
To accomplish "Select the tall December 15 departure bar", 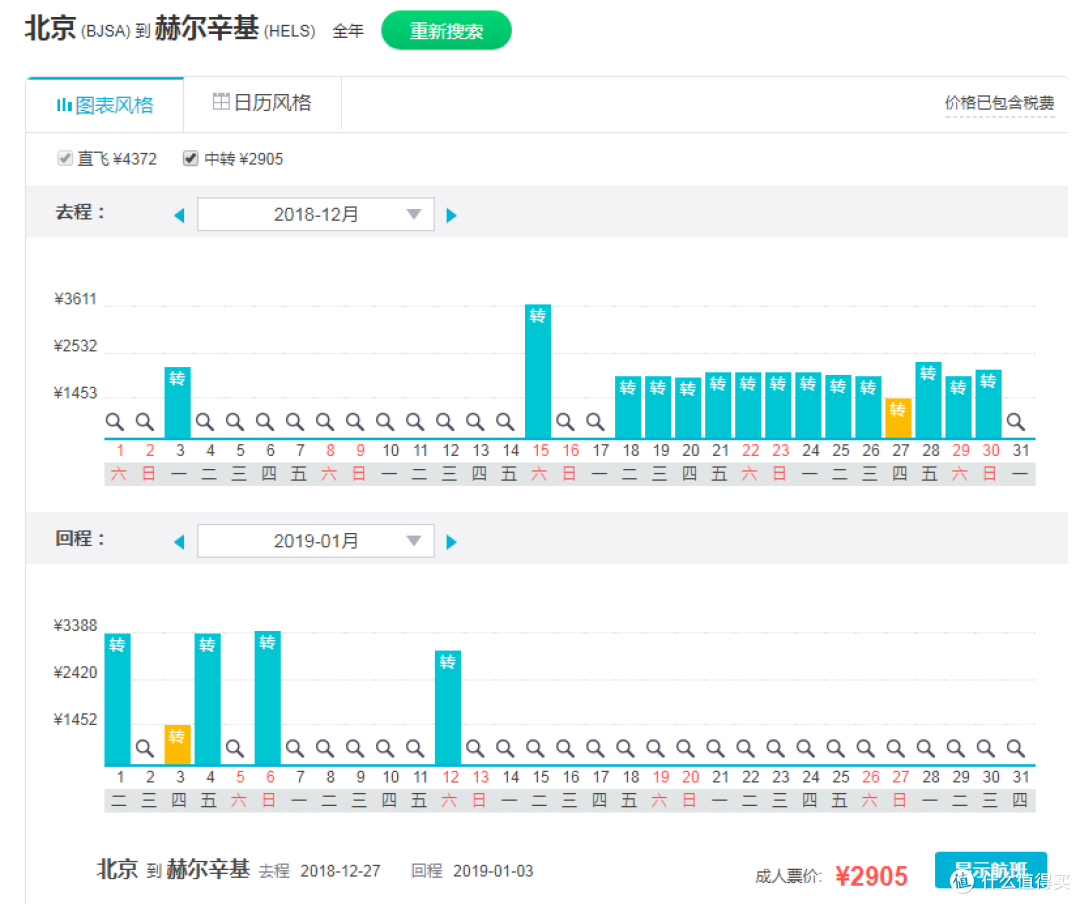I will [538, 371].
